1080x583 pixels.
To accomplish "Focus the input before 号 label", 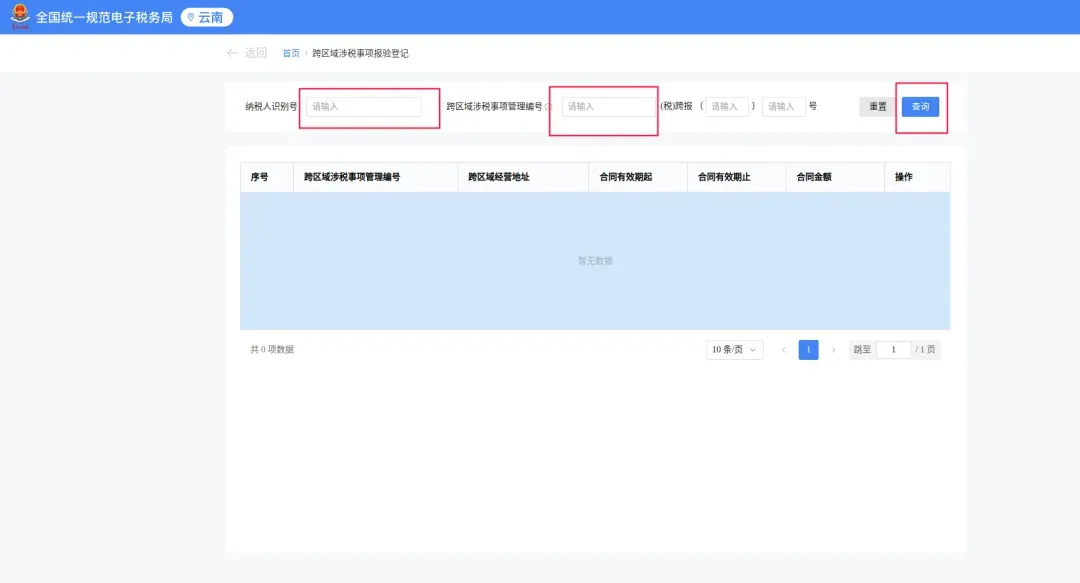I will [x=783, y=107].
